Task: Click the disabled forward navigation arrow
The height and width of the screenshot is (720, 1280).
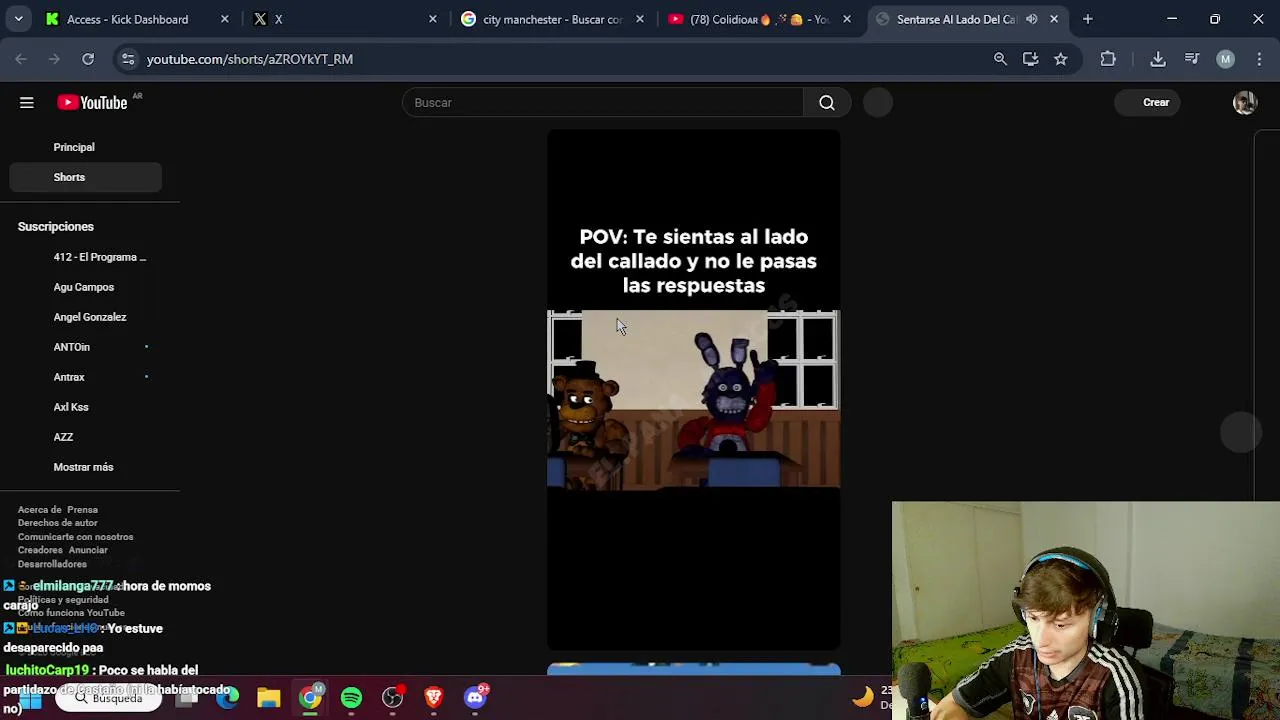Action: pos(54,59)
